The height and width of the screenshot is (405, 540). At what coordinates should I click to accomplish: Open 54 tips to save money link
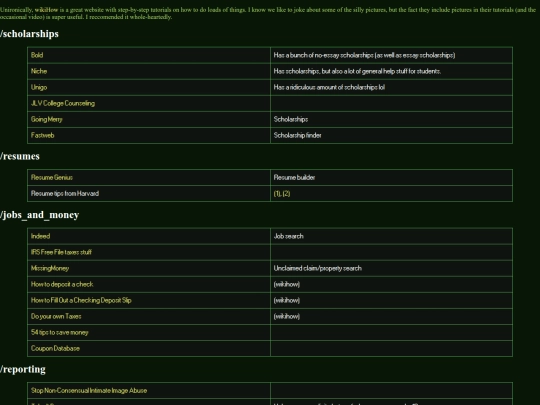click(60, 333)
